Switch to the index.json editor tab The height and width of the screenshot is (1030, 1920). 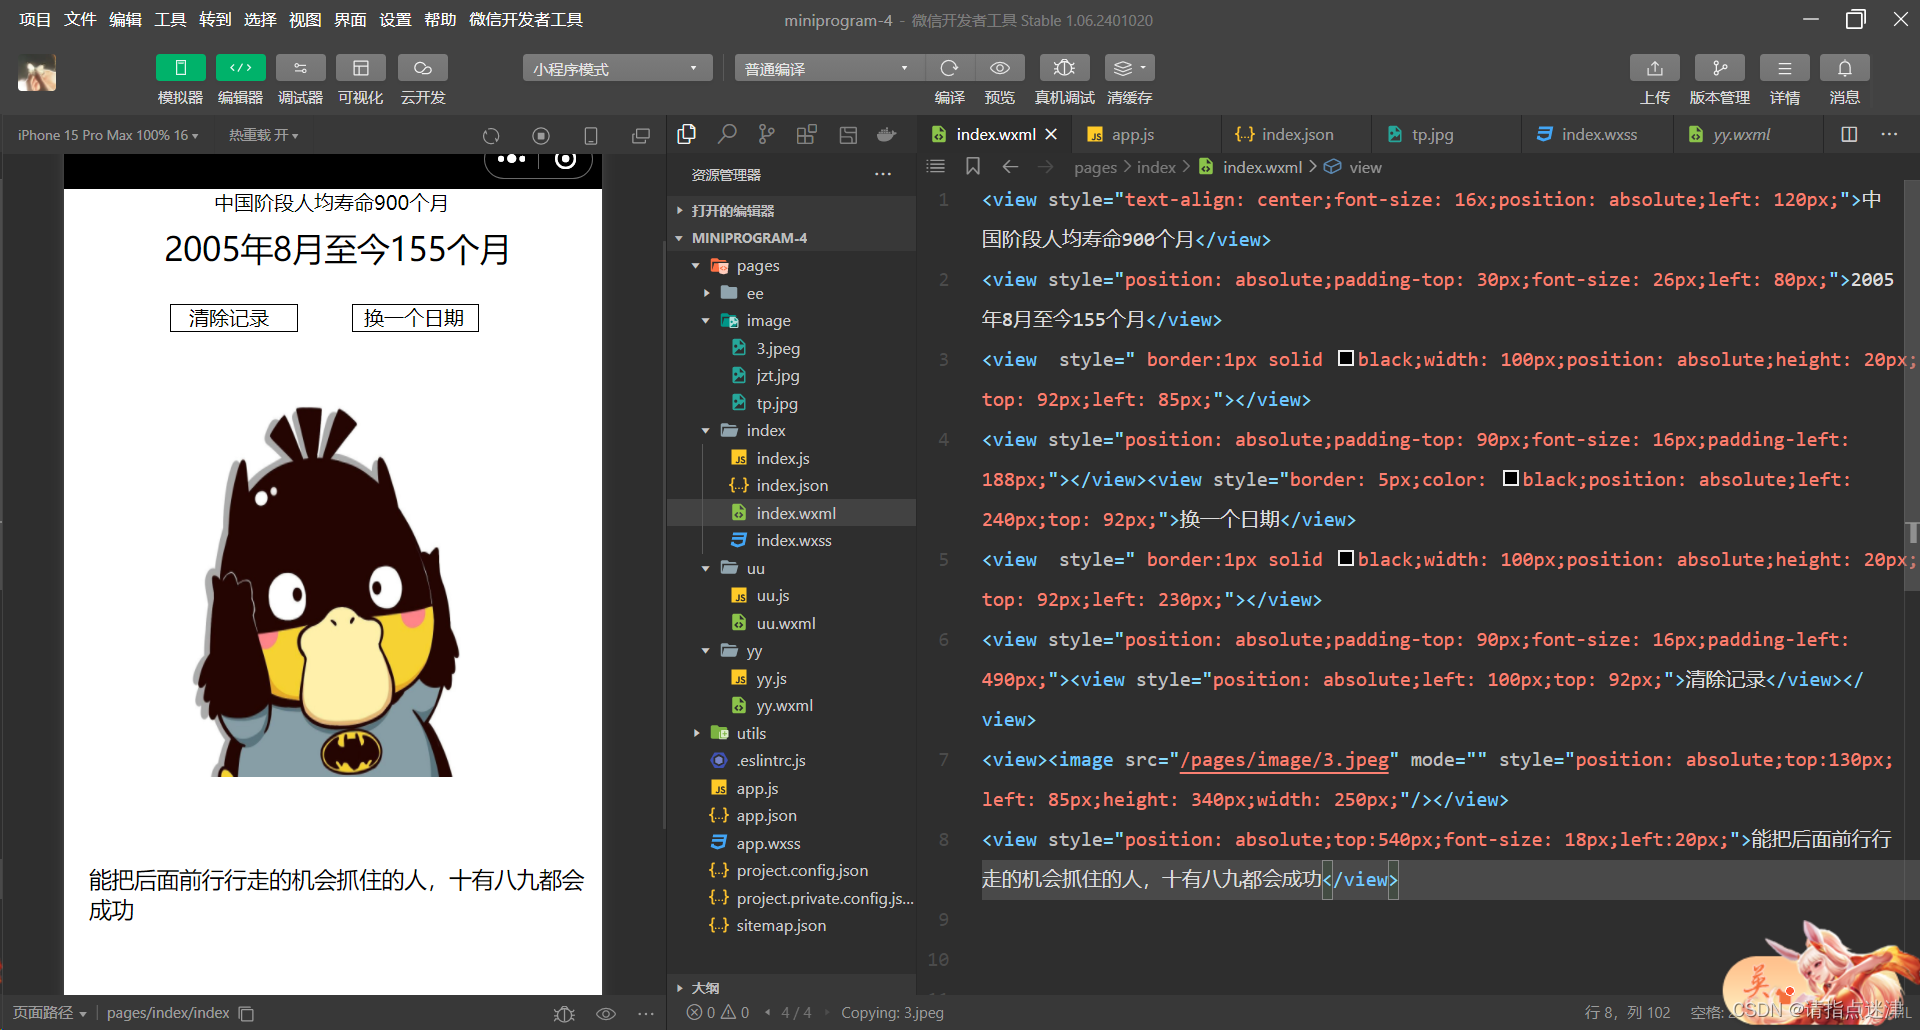click(1297, 134)
